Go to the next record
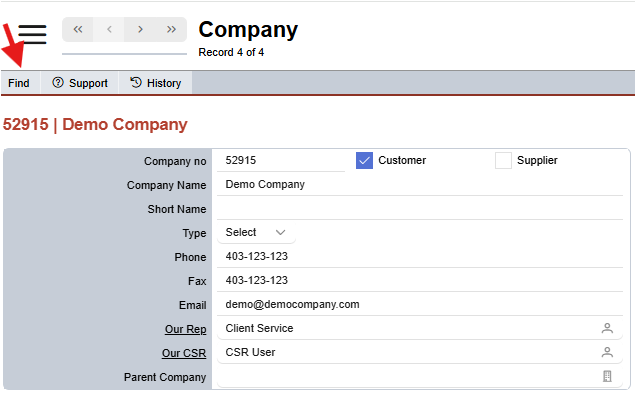The width and height of the screenshot is (635, 400). [140, 30]
